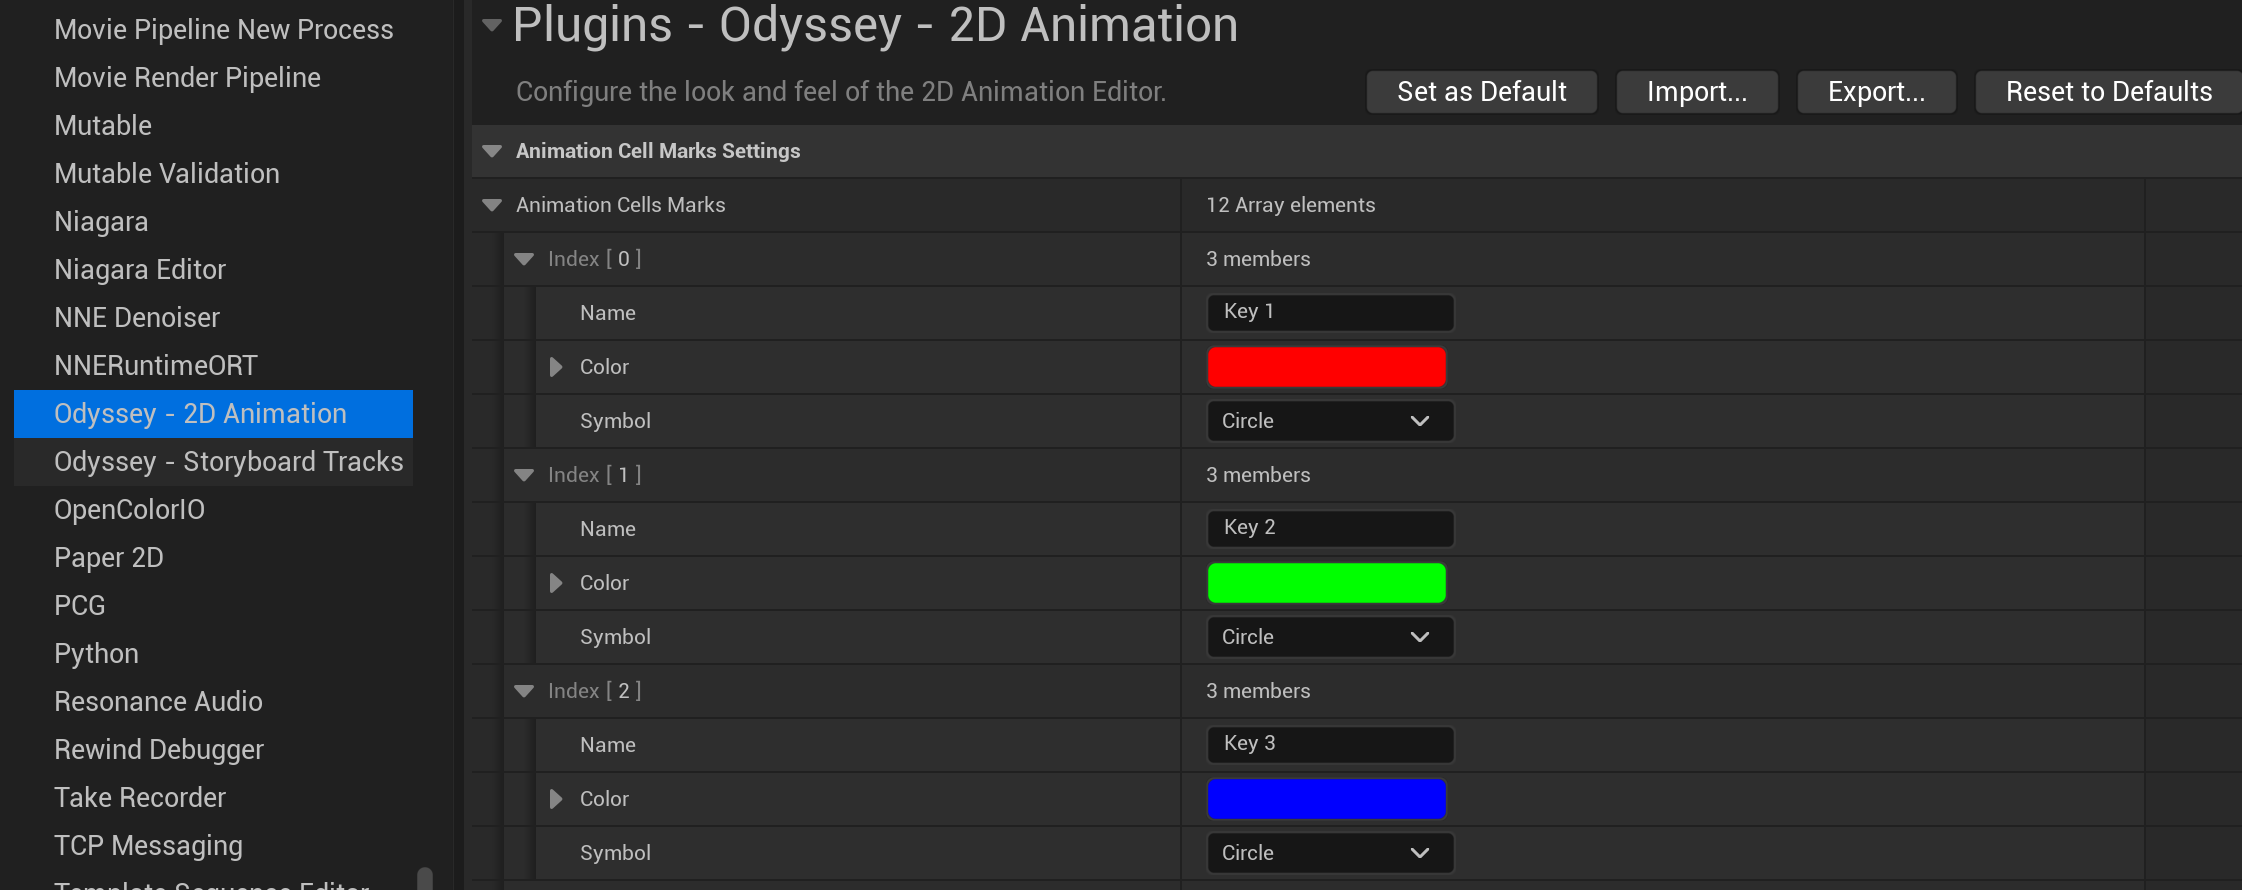Collapse Animation Cell Marks Settings category
The width and height of the screenshot is (2242, 890).
[492, 151]
